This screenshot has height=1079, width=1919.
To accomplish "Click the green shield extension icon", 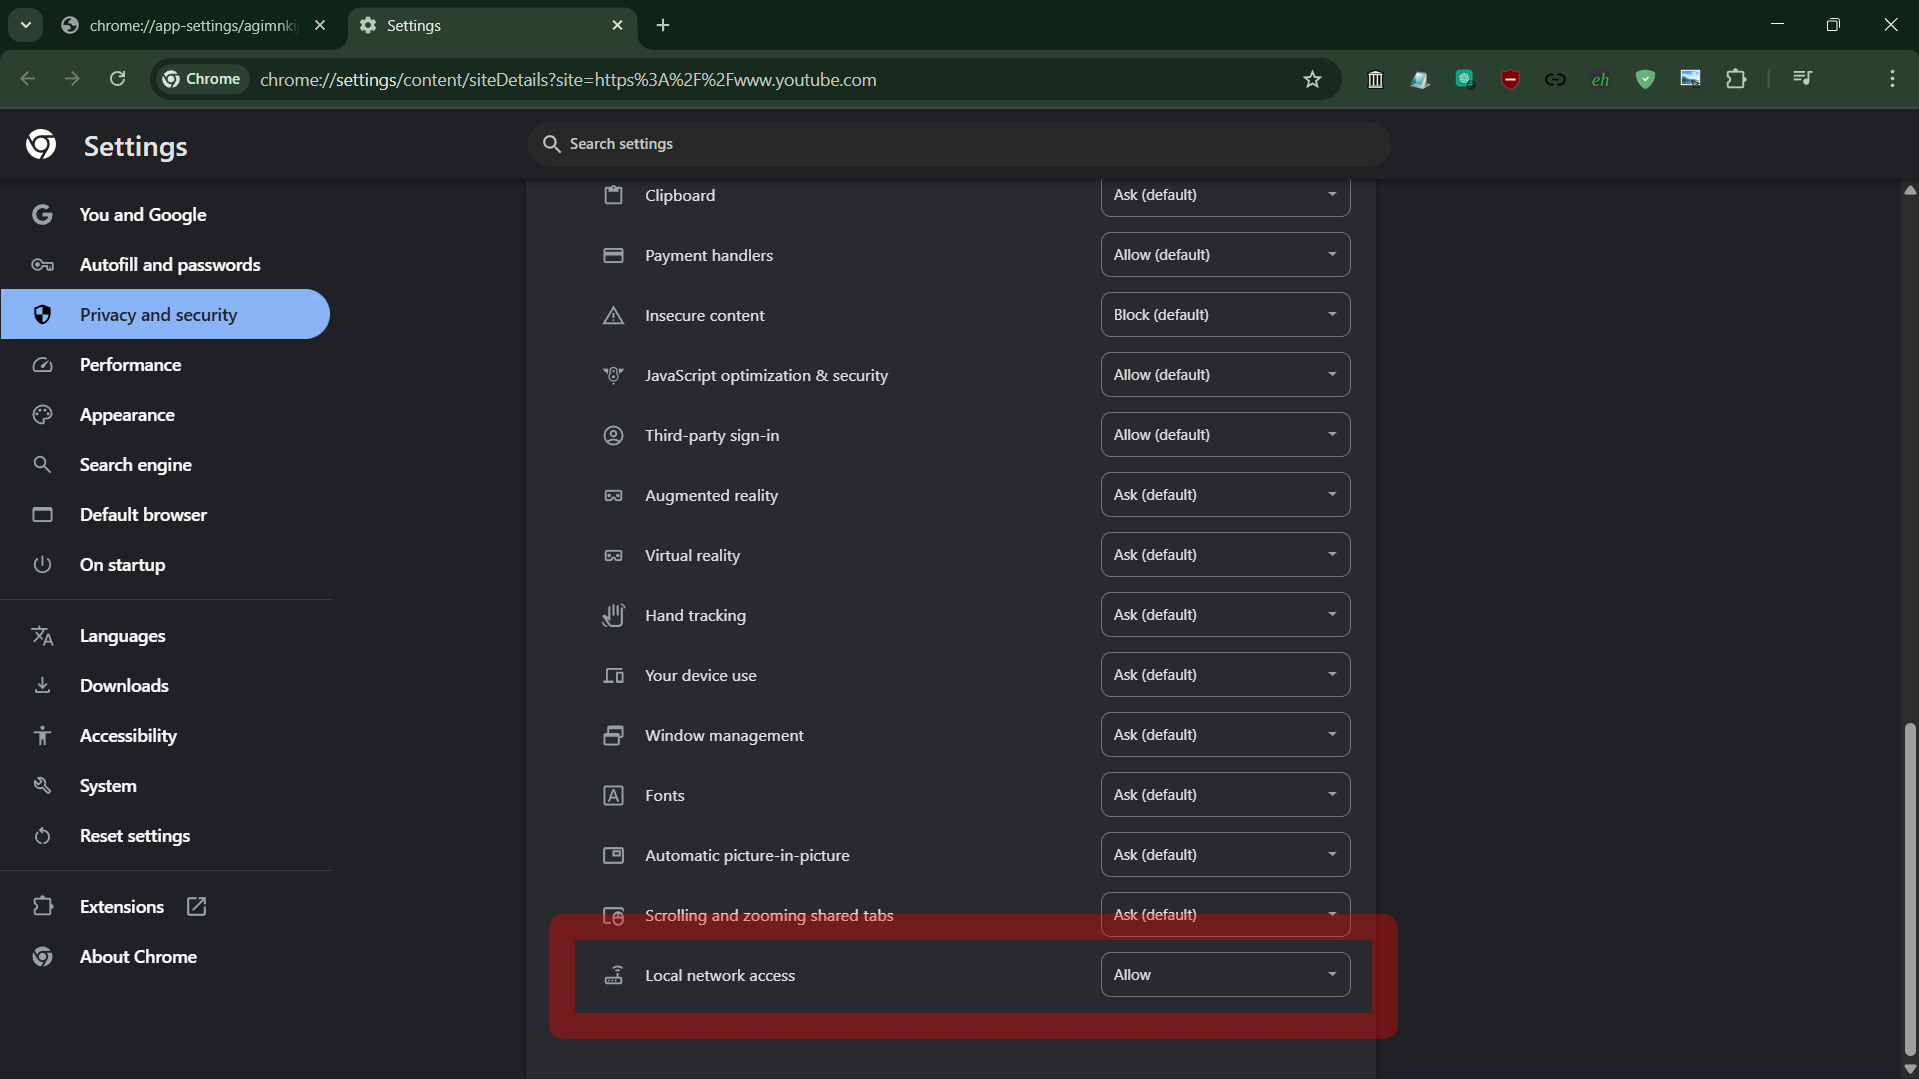I will pyautogui.click(x=1645, y=79).
